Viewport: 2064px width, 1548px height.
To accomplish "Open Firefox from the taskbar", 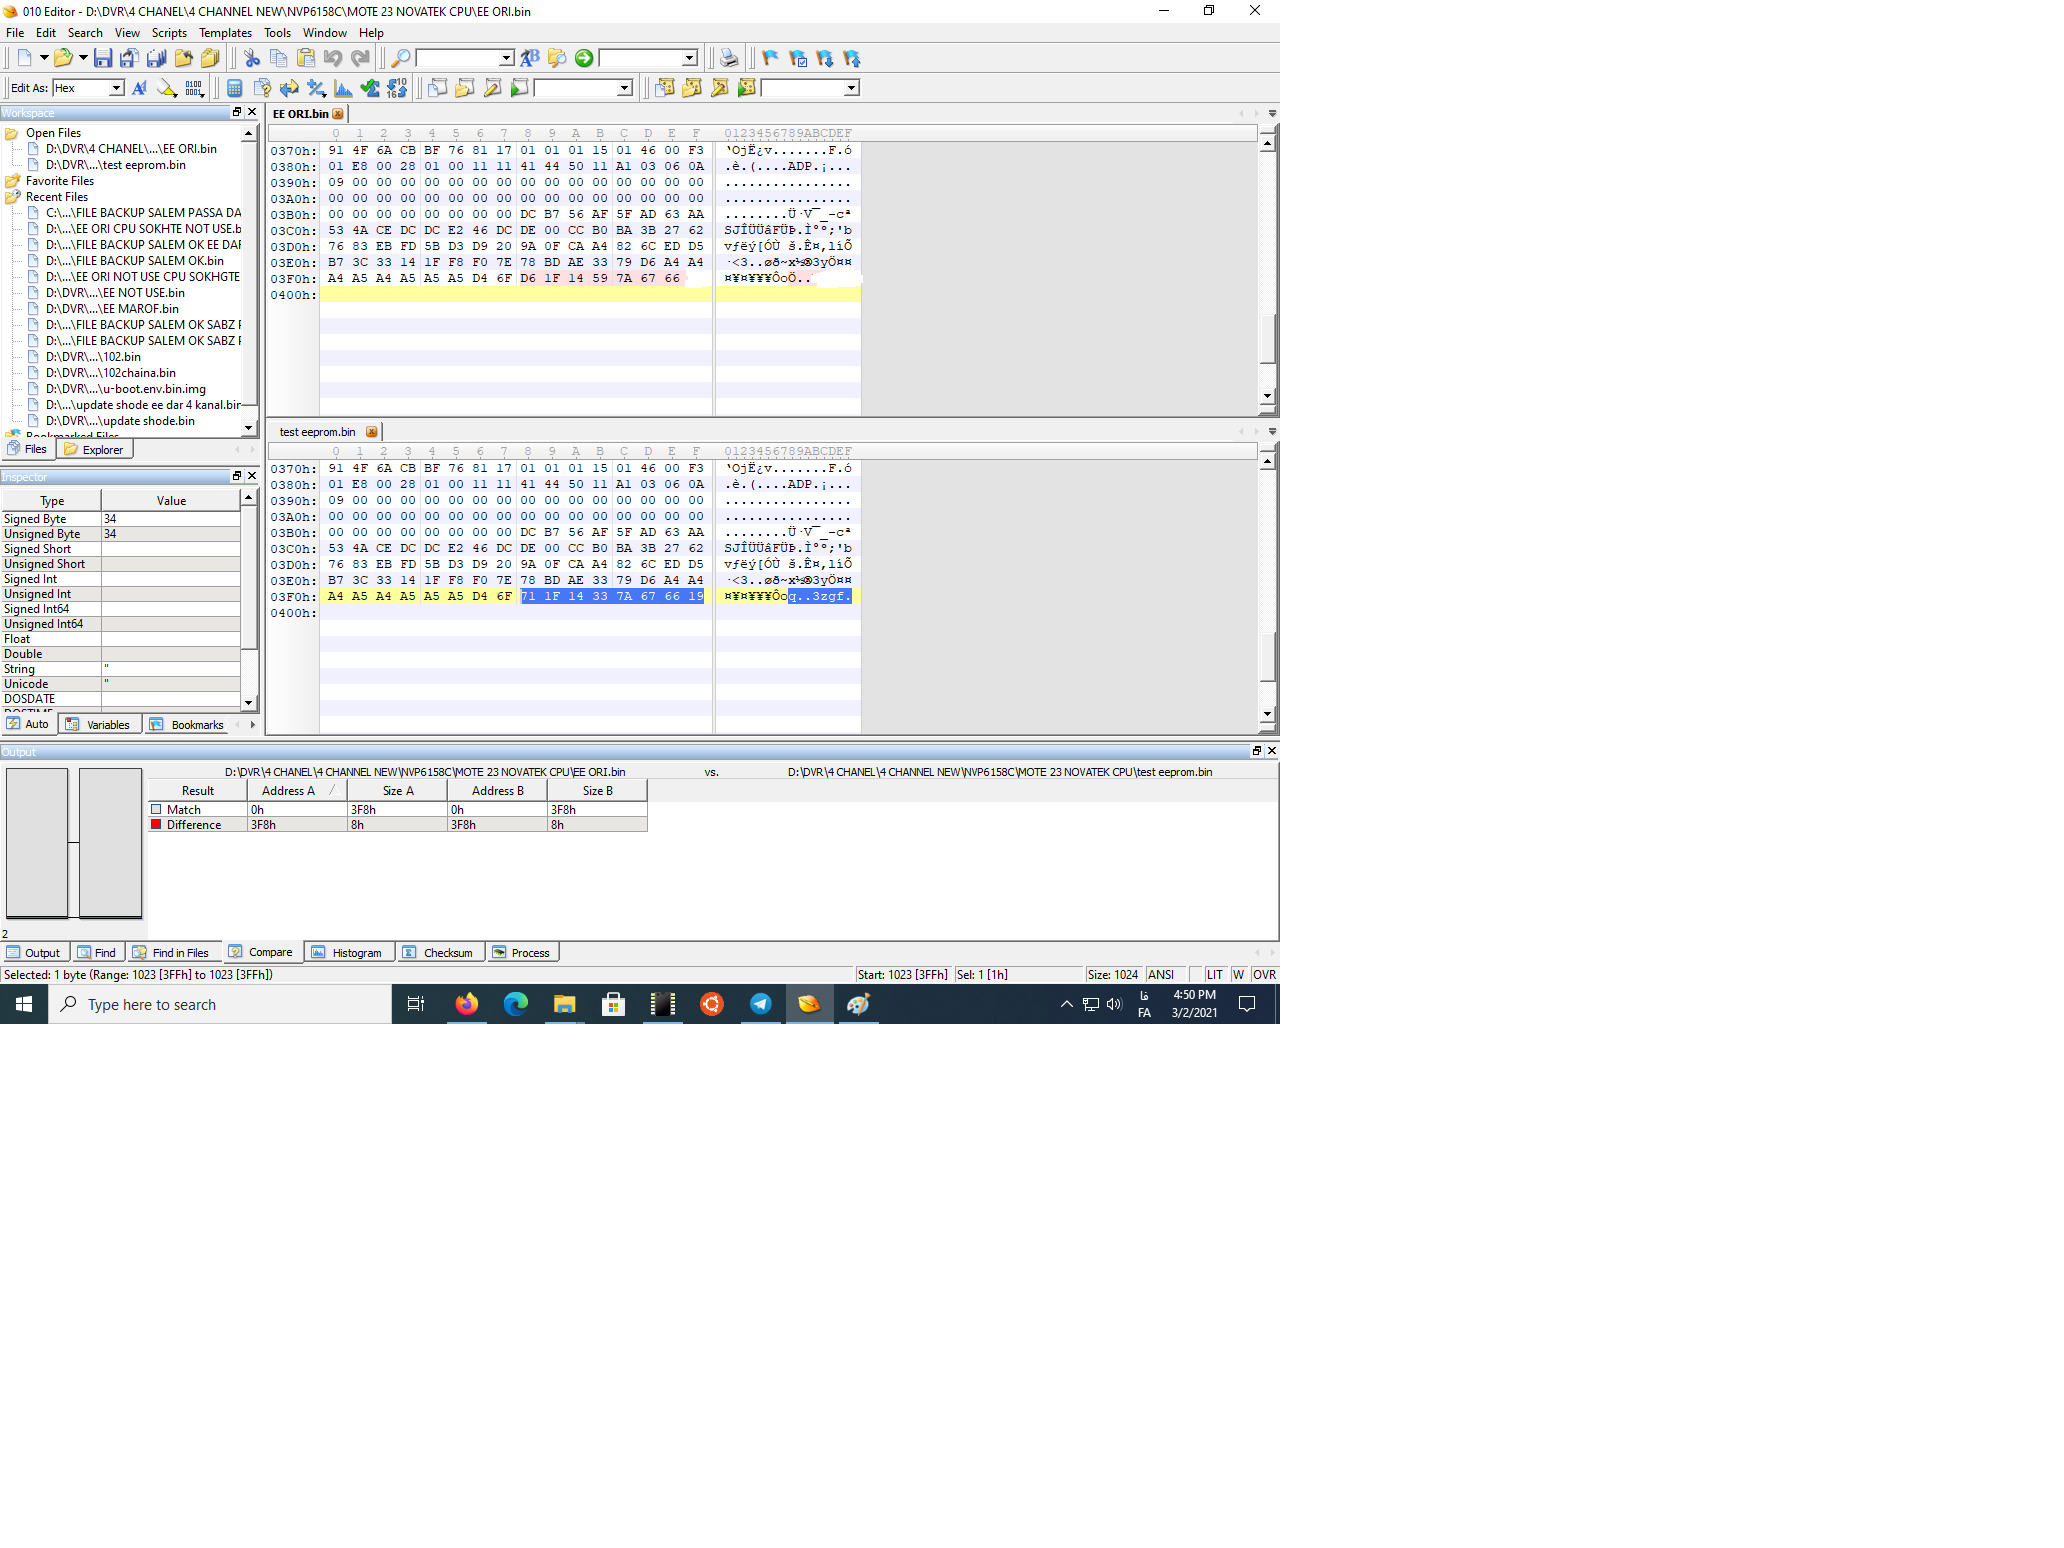I will point(467,1004).
